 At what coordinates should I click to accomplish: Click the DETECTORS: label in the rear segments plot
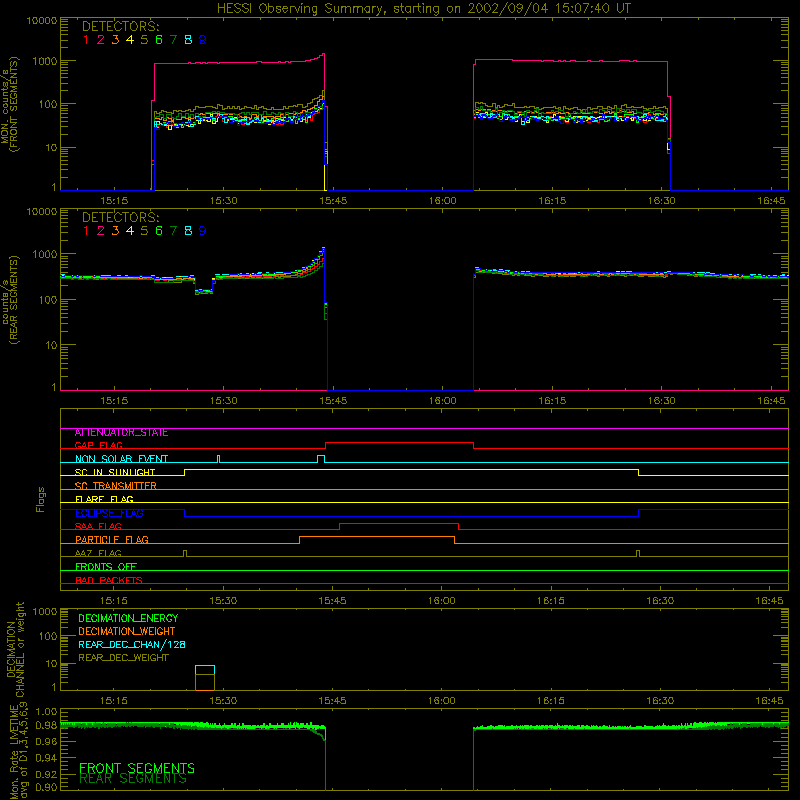[121, 217]
